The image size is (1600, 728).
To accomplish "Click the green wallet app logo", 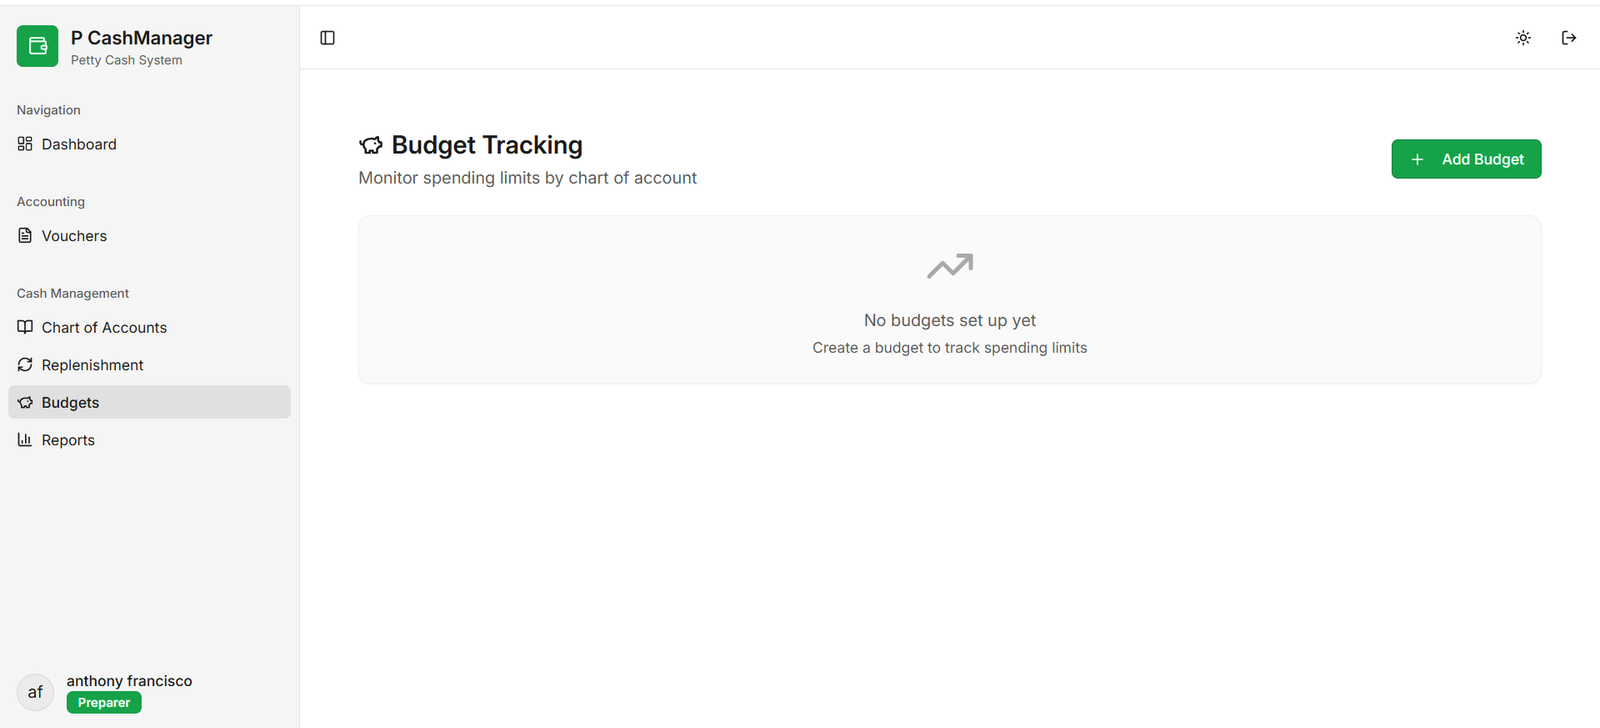I will pyautogui.click(x=37, y=46).
